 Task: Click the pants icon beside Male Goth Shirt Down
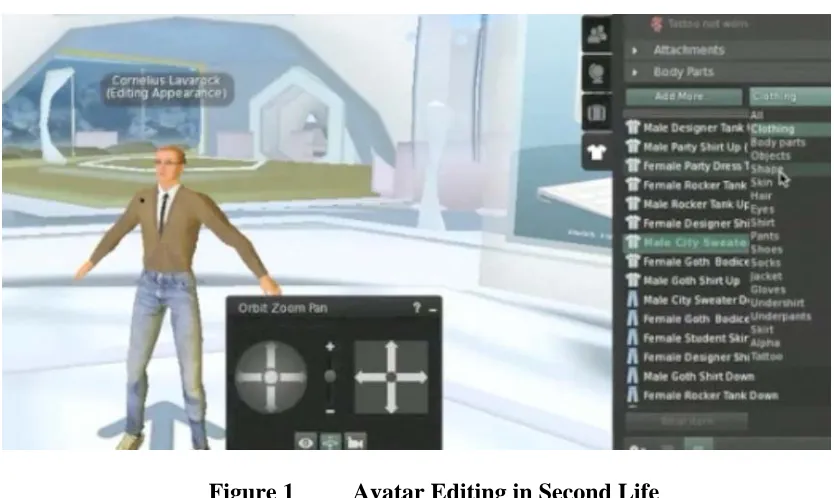632,376
